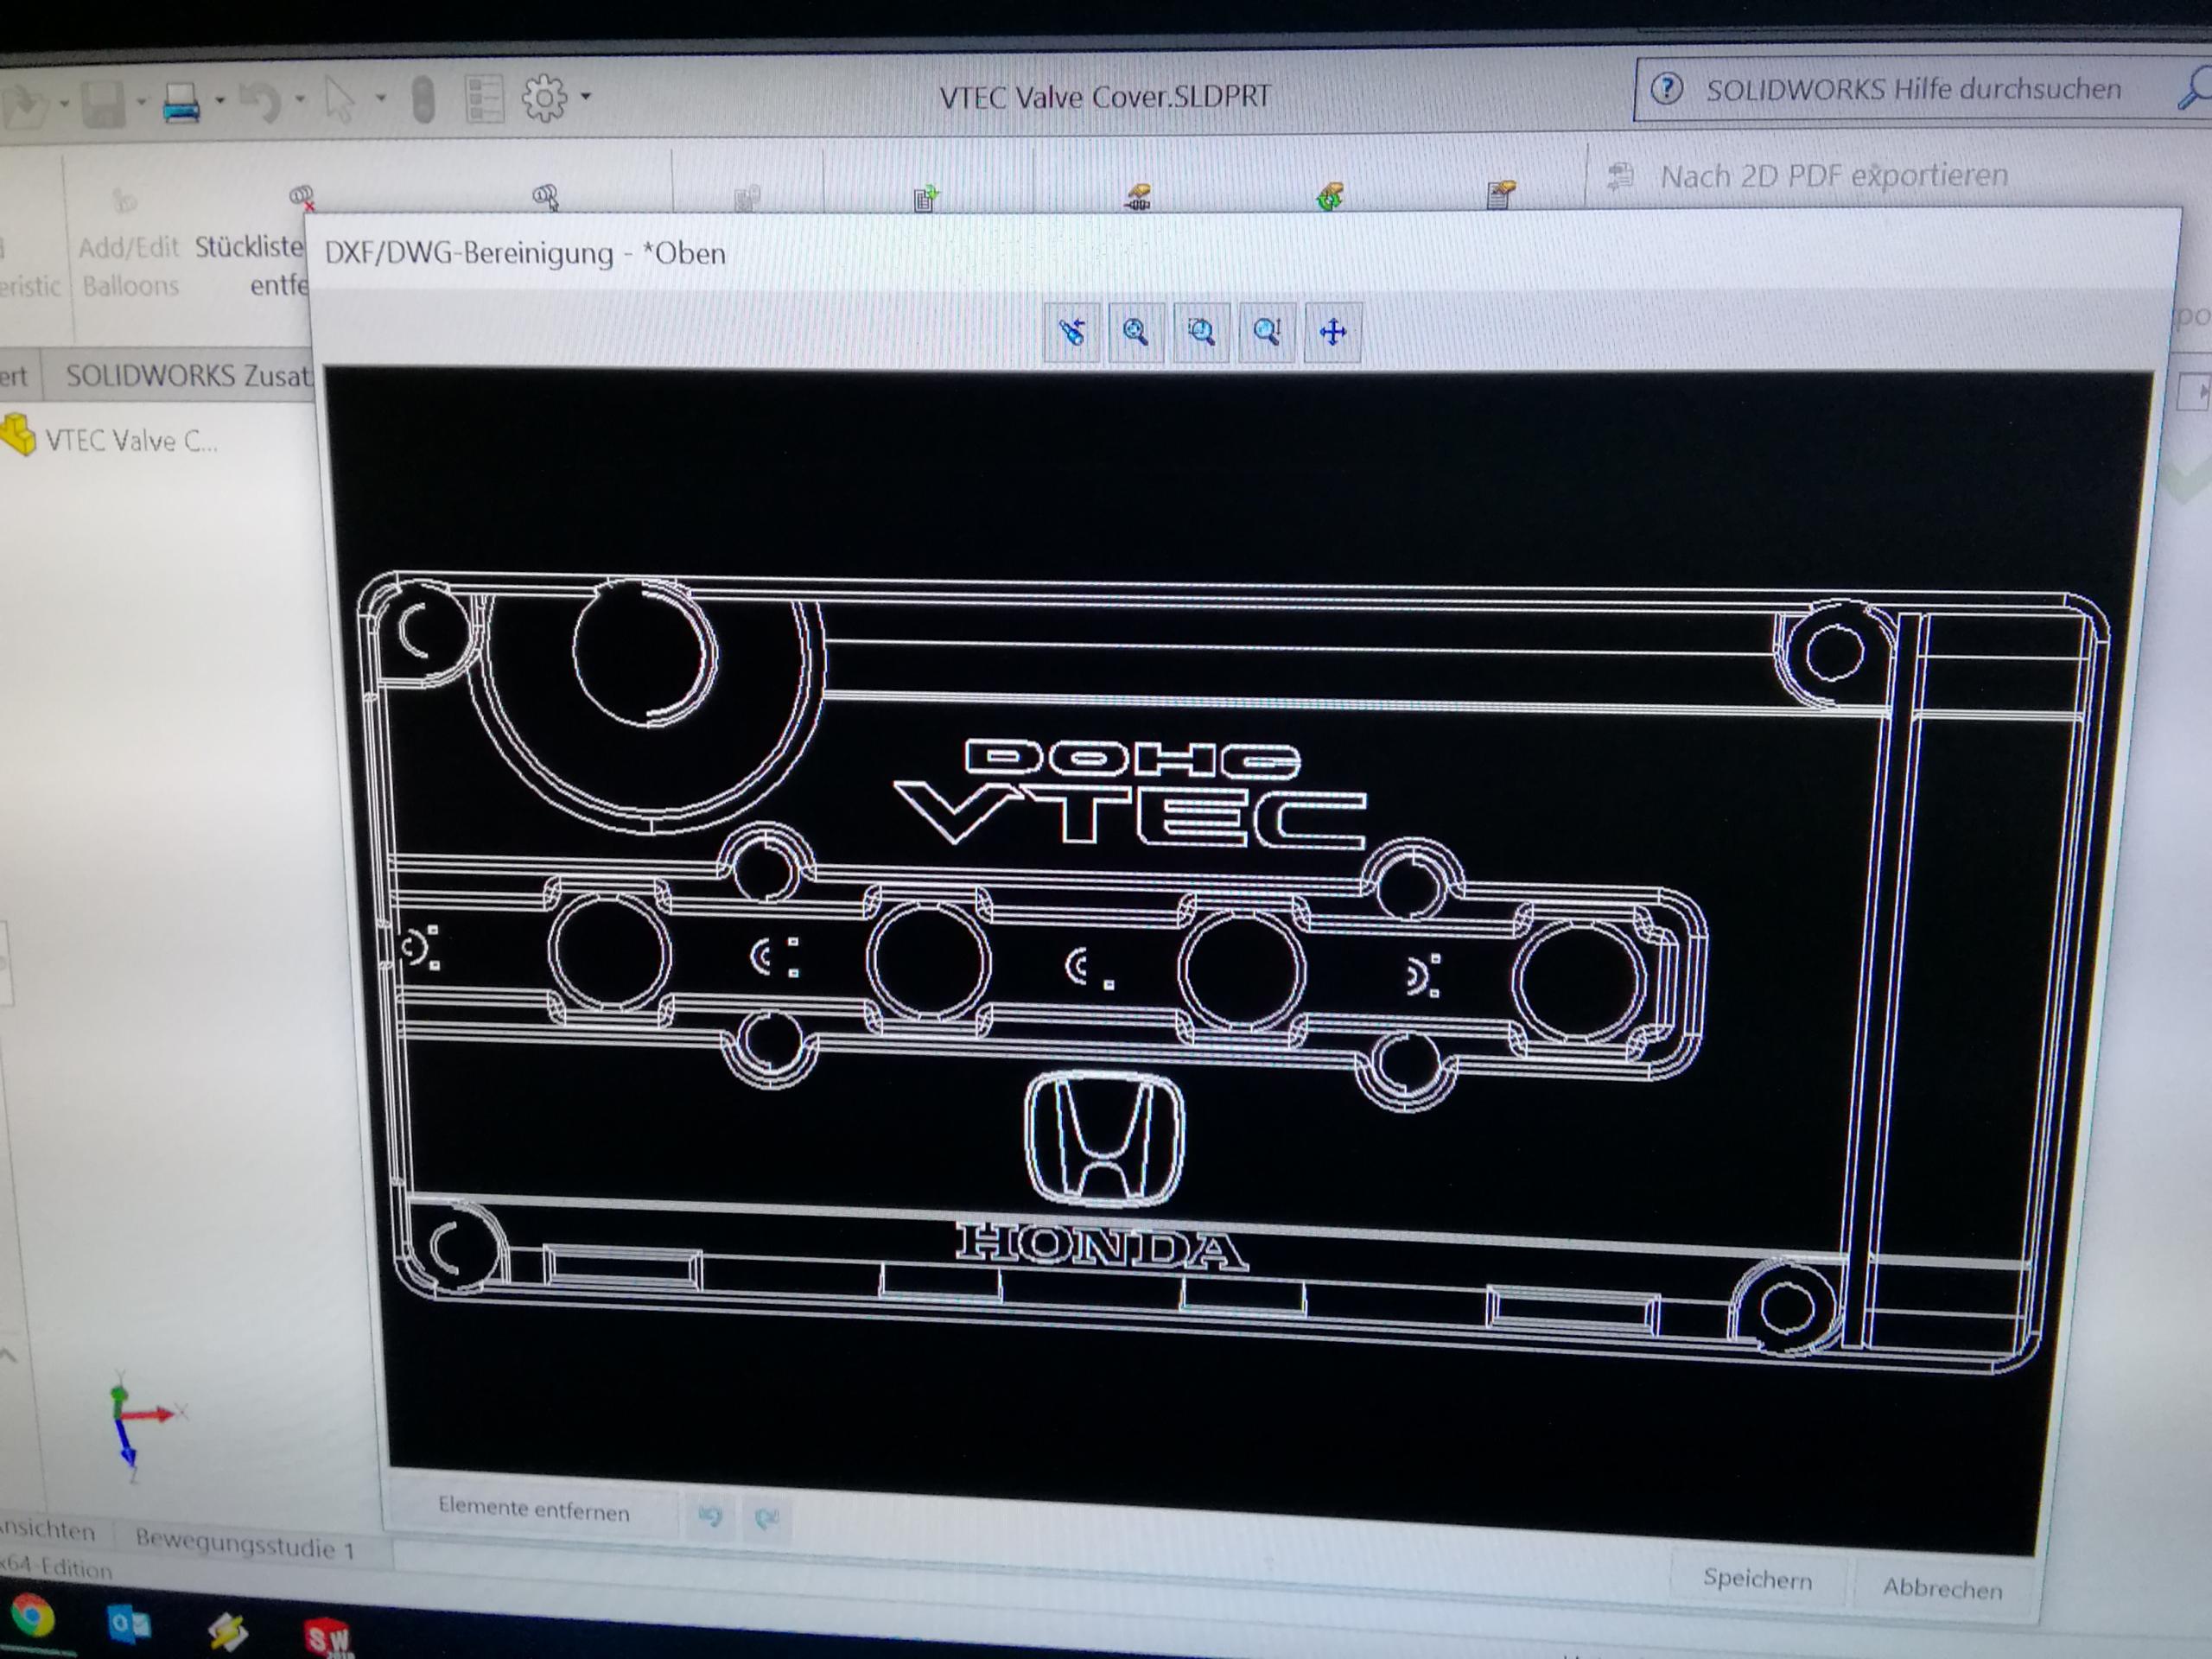Open the dropdown arrow next to the print icon
This screenshot has width=2212, height=1659.
pyautogui.click(x=220, y=100)
